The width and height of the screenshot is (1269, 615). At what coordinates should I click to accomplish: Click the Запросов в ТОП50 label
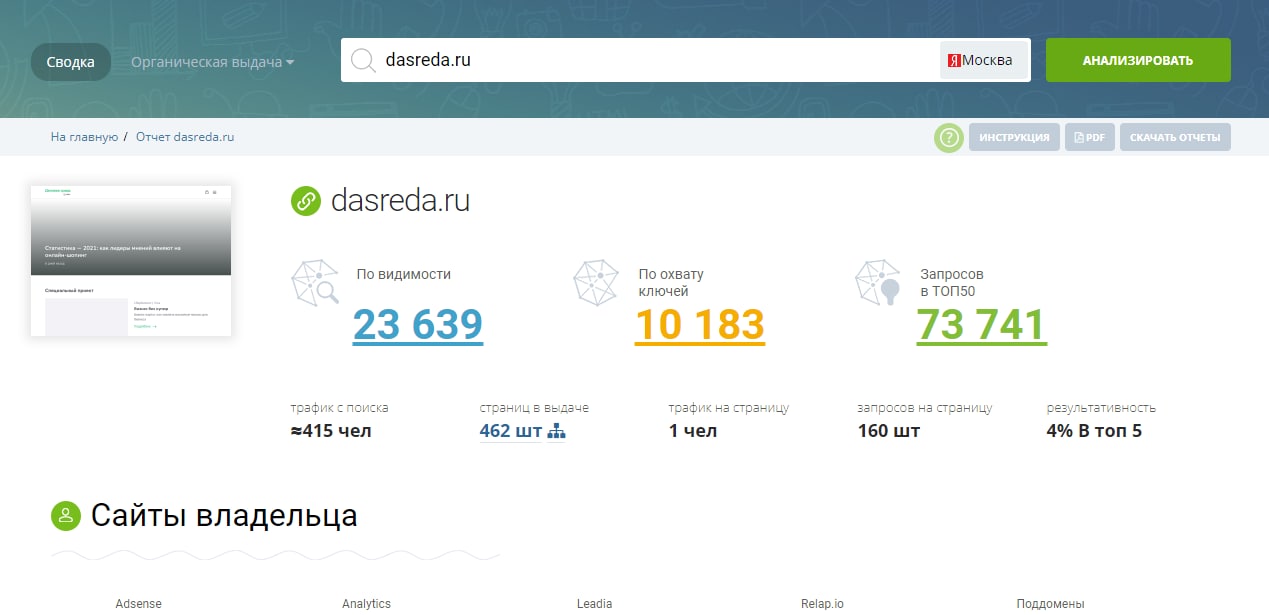click(952, 282)
